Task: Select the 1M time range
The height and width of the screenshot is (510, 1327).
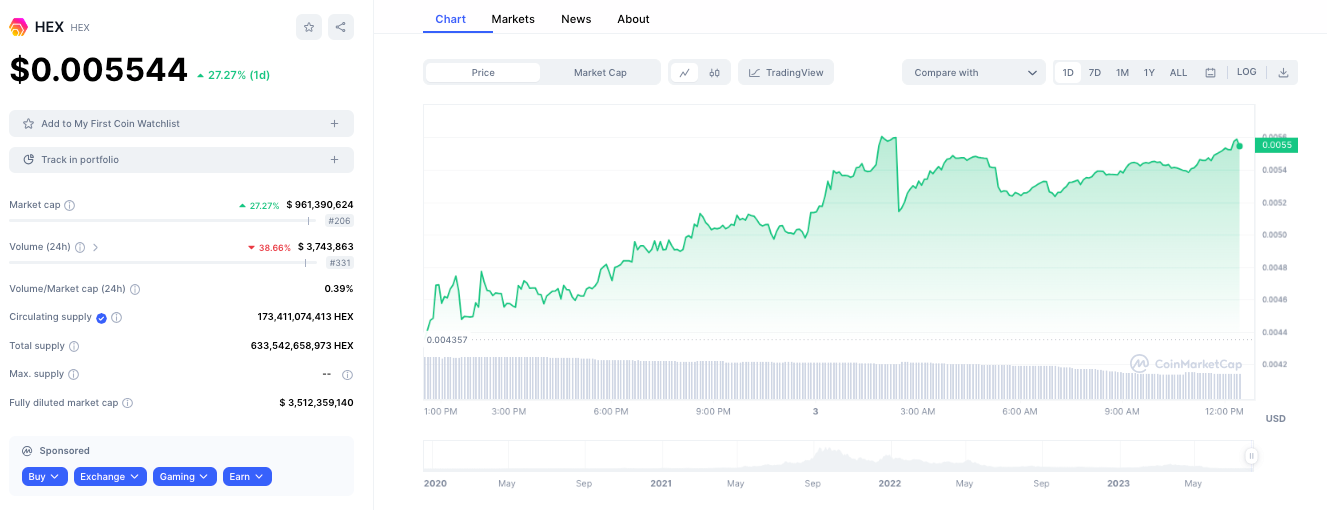Action: coord(1122,73)
